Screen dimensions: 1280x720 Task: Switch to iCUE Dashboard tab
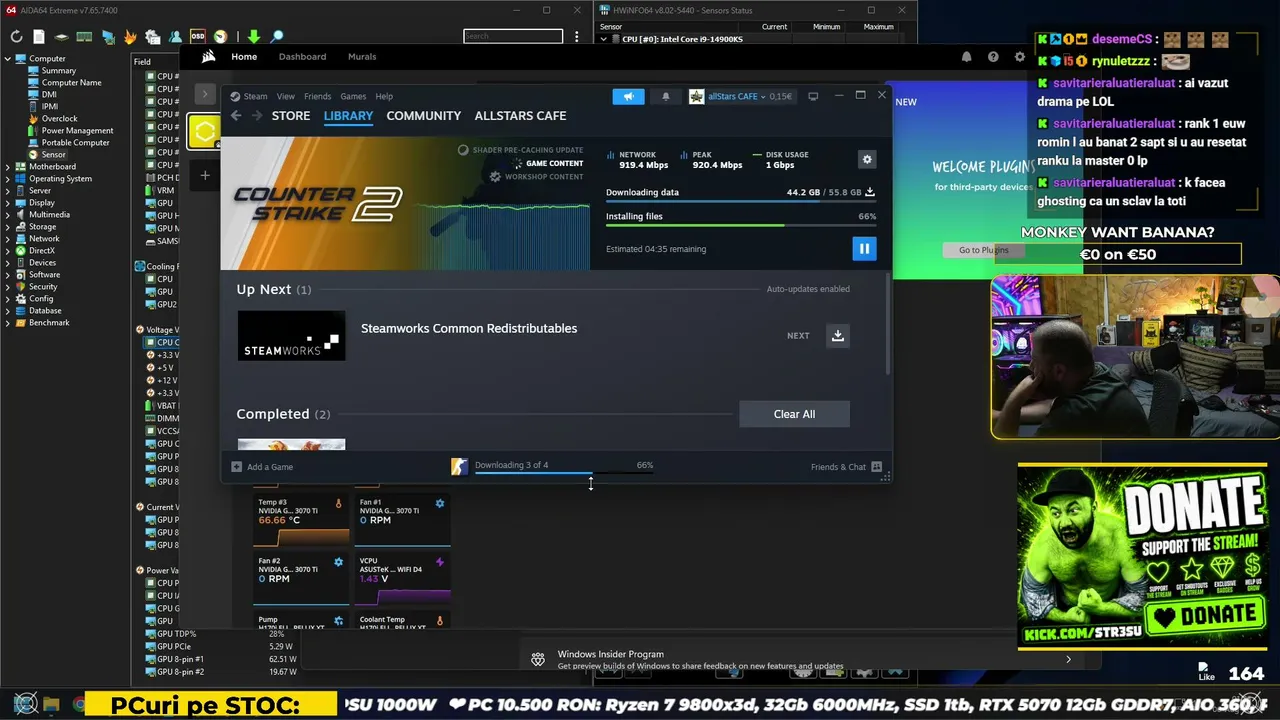click(302, 57)
